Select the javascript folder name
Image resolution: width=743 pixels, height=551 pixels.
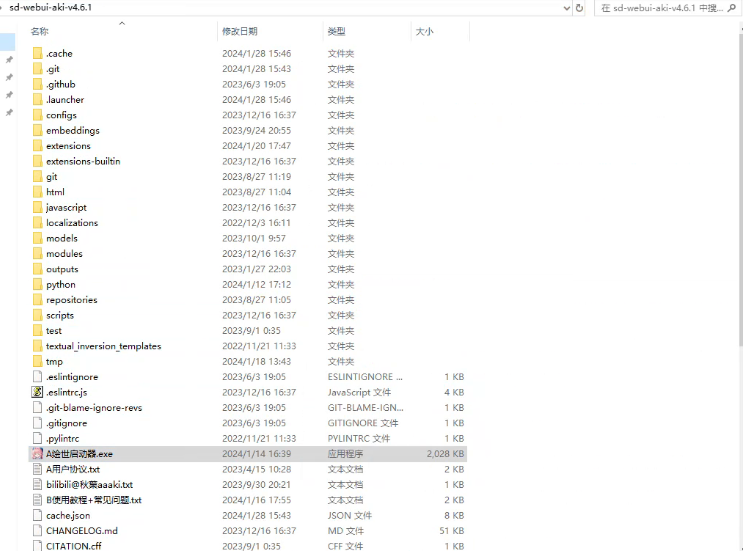(x=66, y=208)
